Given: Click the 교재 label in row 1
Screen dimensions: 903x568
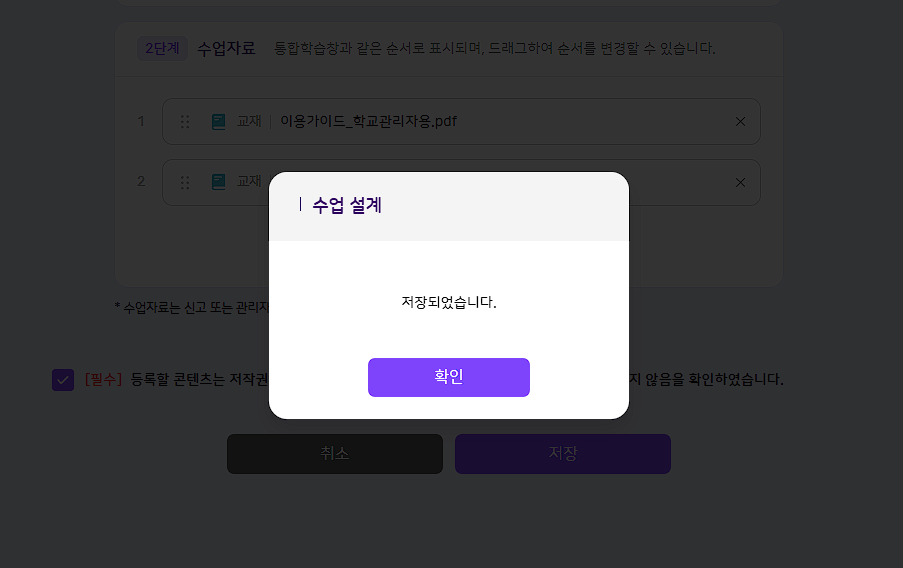Looking at the screenshot, I should (x=249, y=122).
